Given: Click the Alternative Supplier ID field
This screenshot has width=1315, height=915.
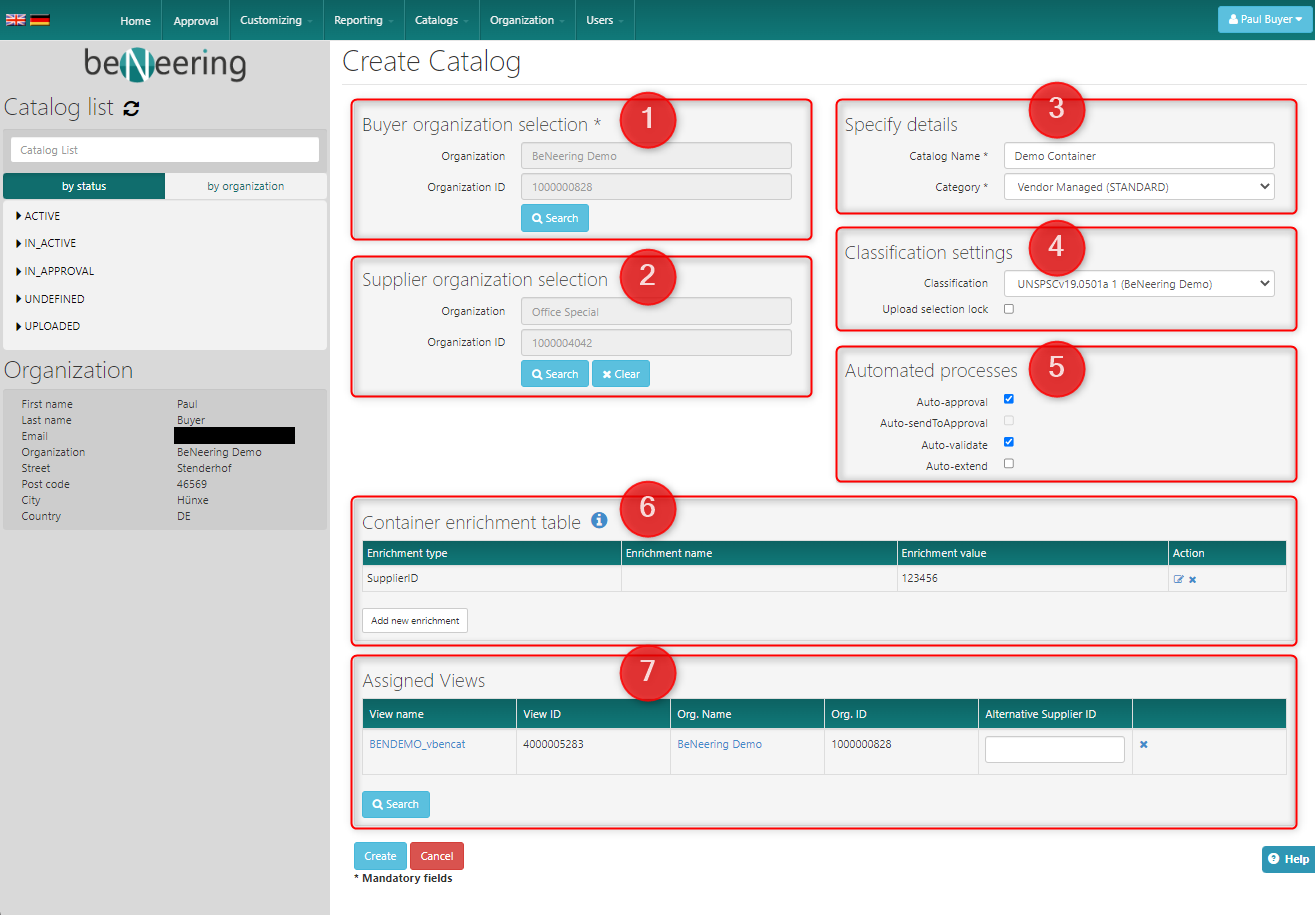Looking at the screenshot, I should click(x=1054, y=749).
